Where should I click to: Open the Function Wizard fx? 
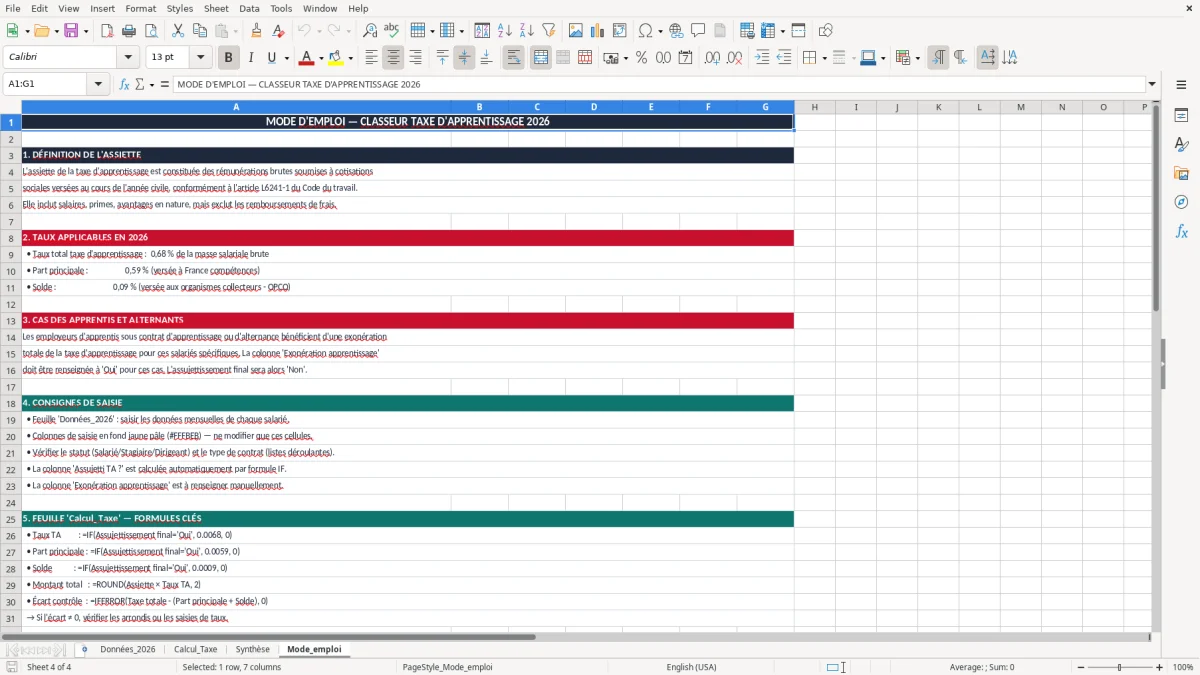[x=124, y=84]
